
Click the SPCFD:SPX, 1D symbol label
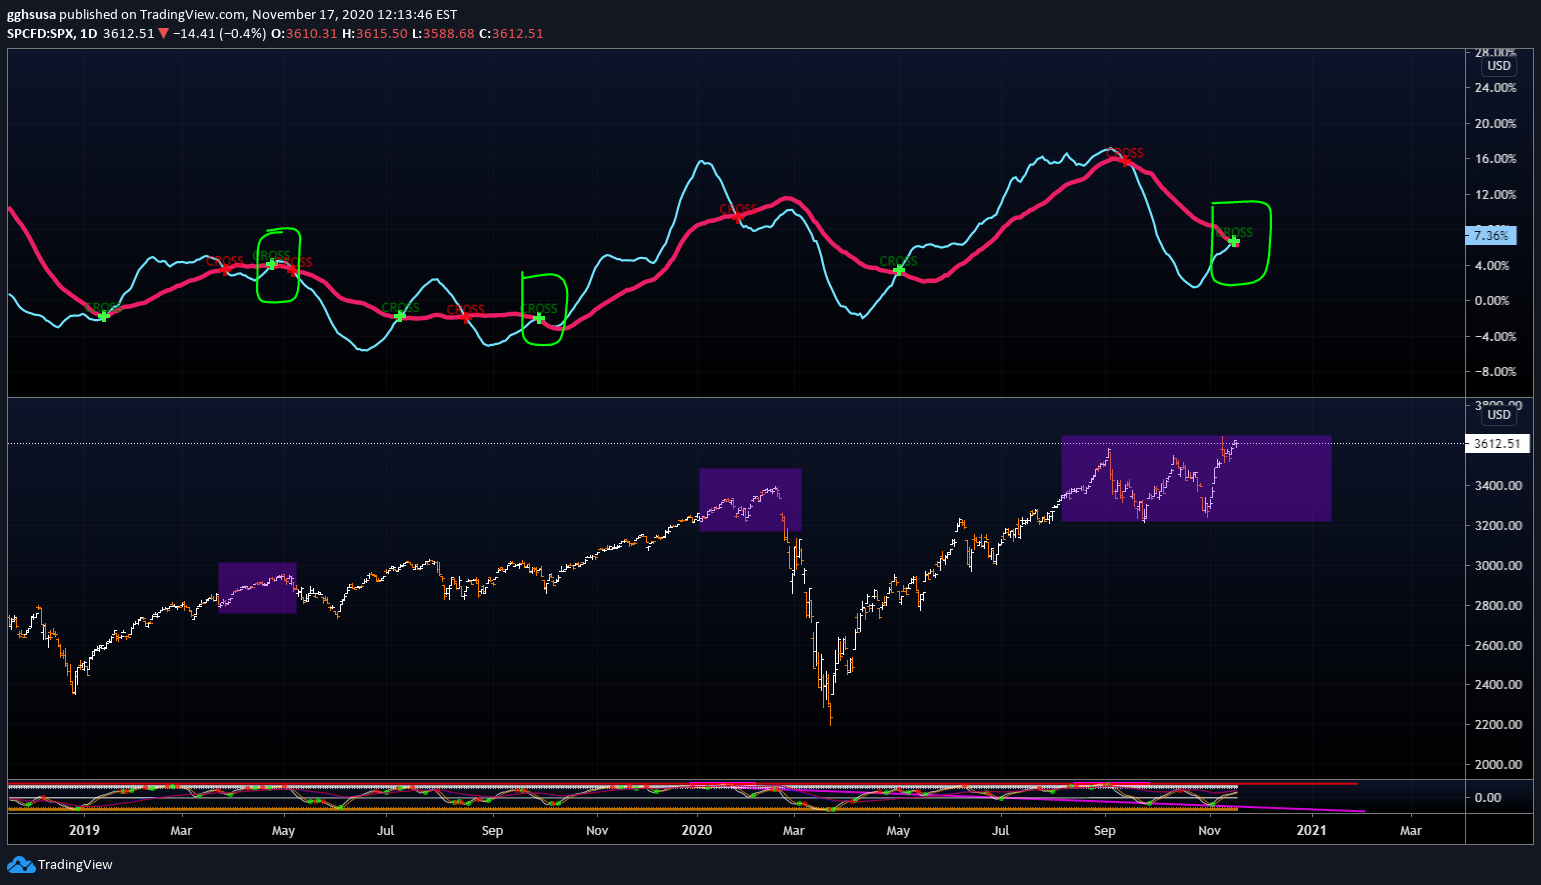pyautogui.click(x=52, y=33)
